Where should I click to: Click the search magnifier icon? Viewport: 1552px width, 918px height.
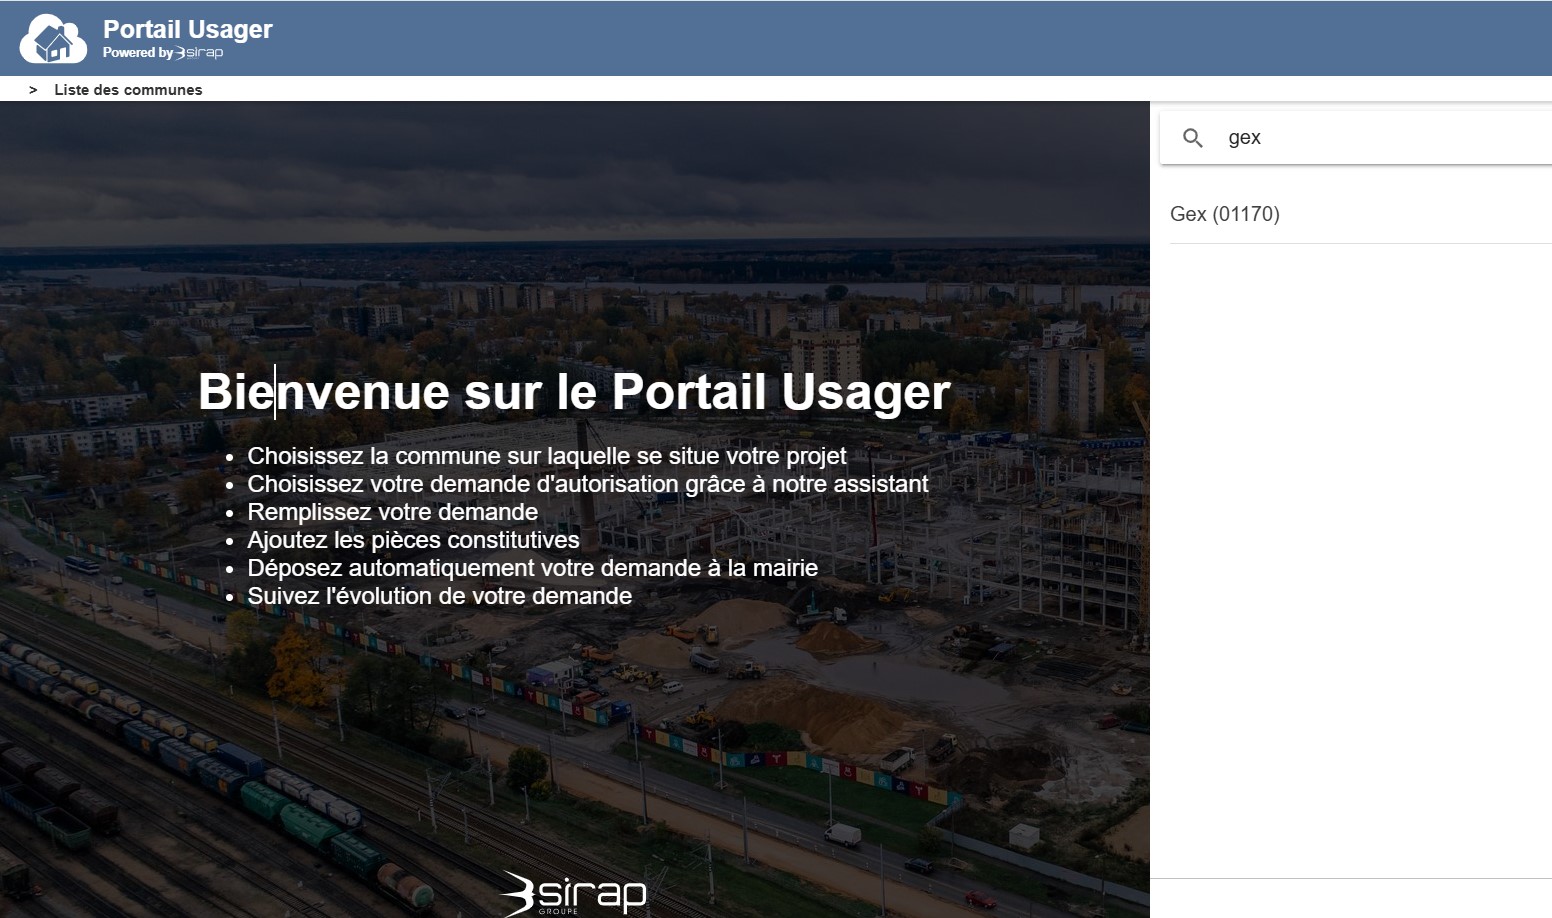point(1192,138)
